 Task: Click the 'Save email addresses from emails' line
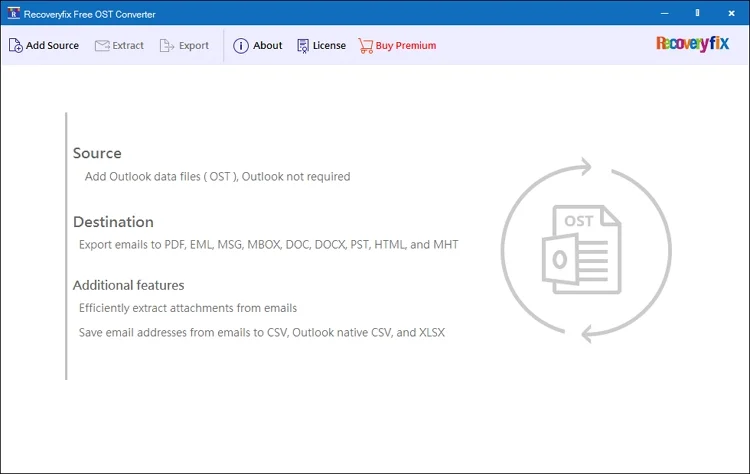click(262, 332)
